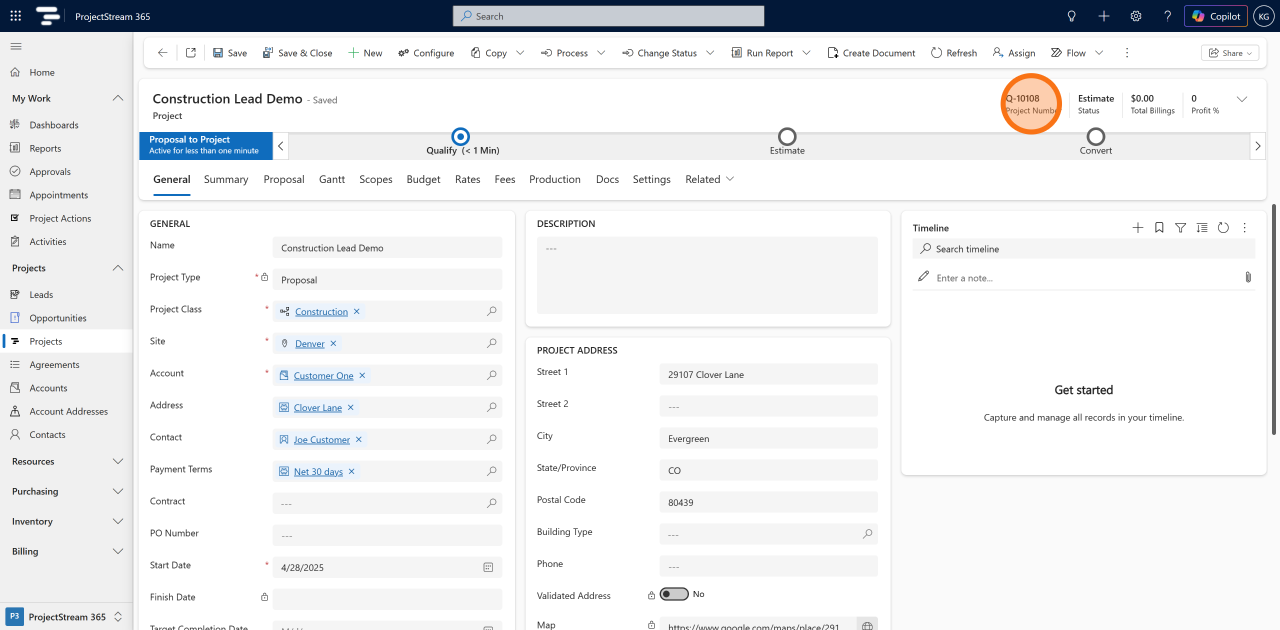Click the Create Document button
This screenshot has width=1280, height=630.
pos(871,53)
